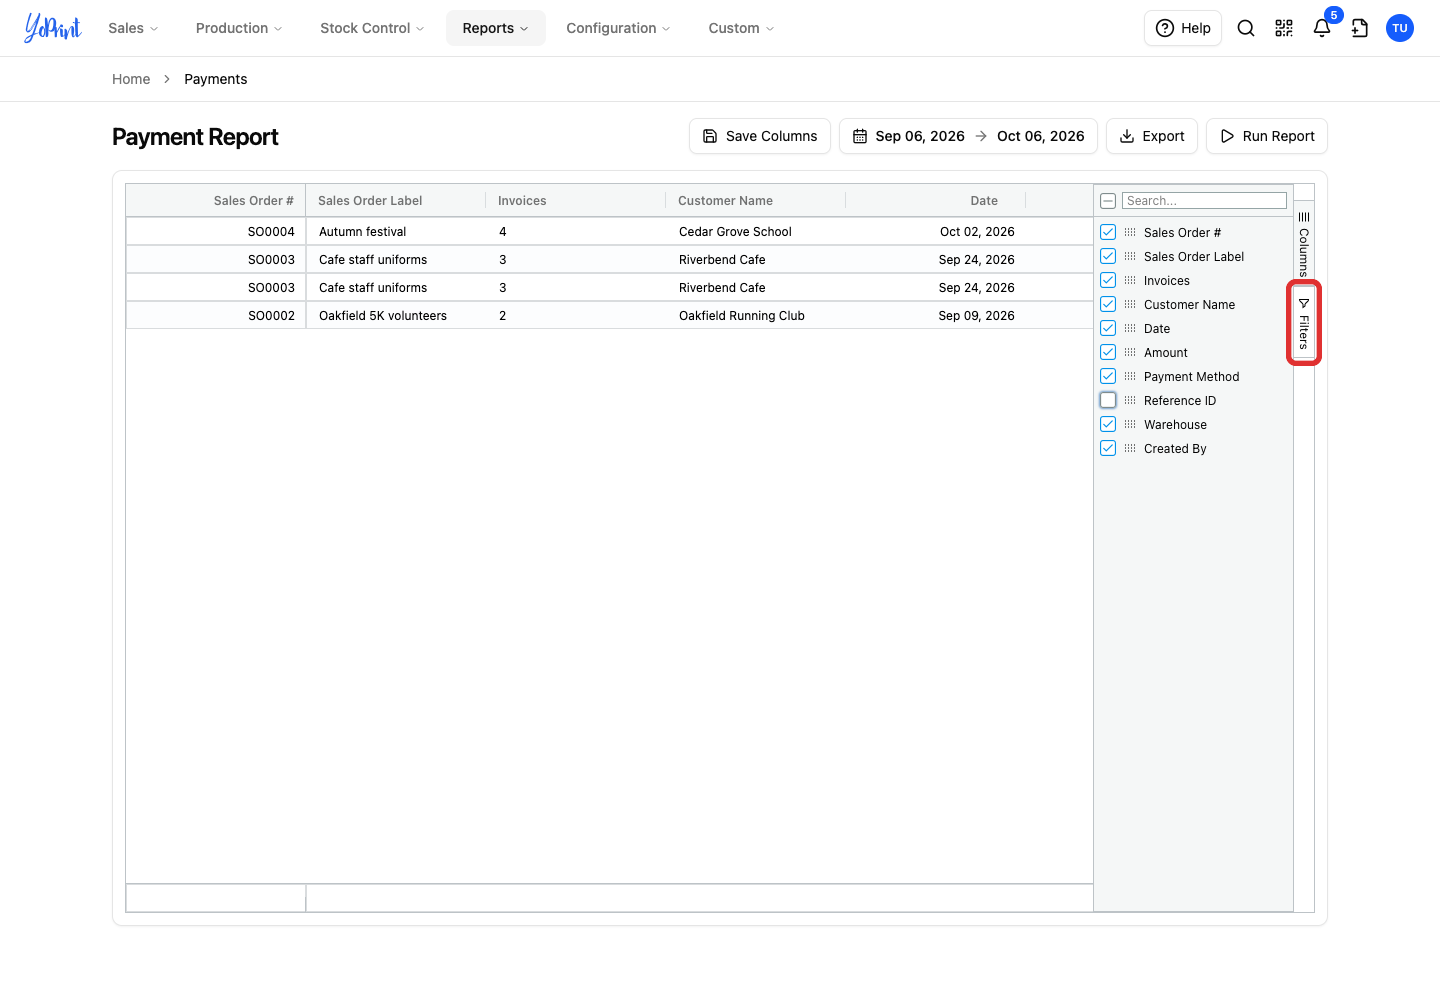Screen dimensions: 1440x1000
Task: Click drag handle icon beside Amount
Action: tap(1130, 352)
